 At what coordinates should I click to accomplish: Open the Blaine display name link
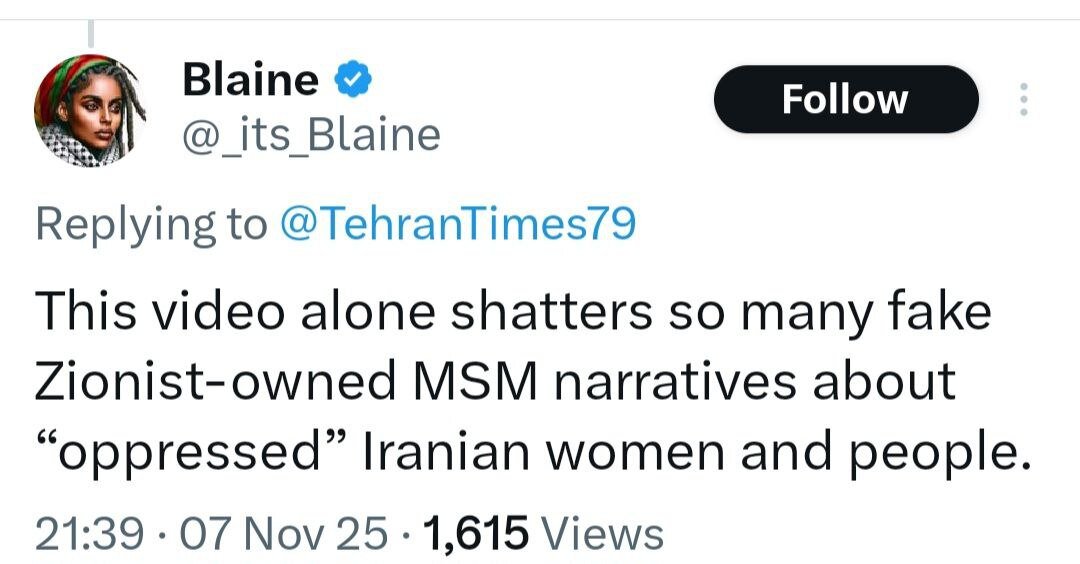coord(250,80)
